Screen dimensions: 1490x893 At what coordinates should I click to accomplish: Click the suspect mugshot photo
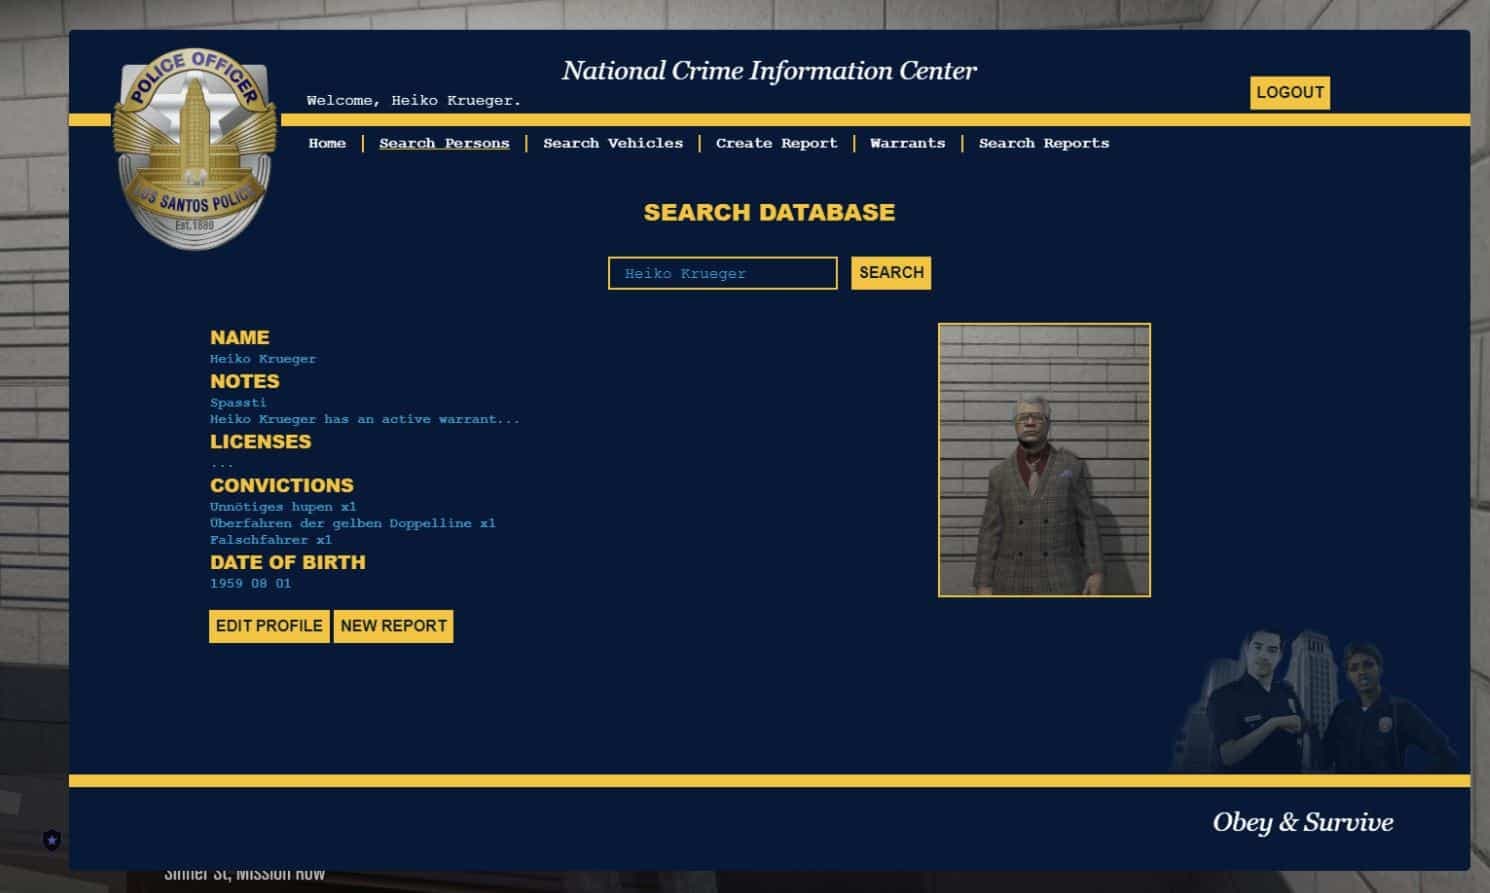point(1044,460)
